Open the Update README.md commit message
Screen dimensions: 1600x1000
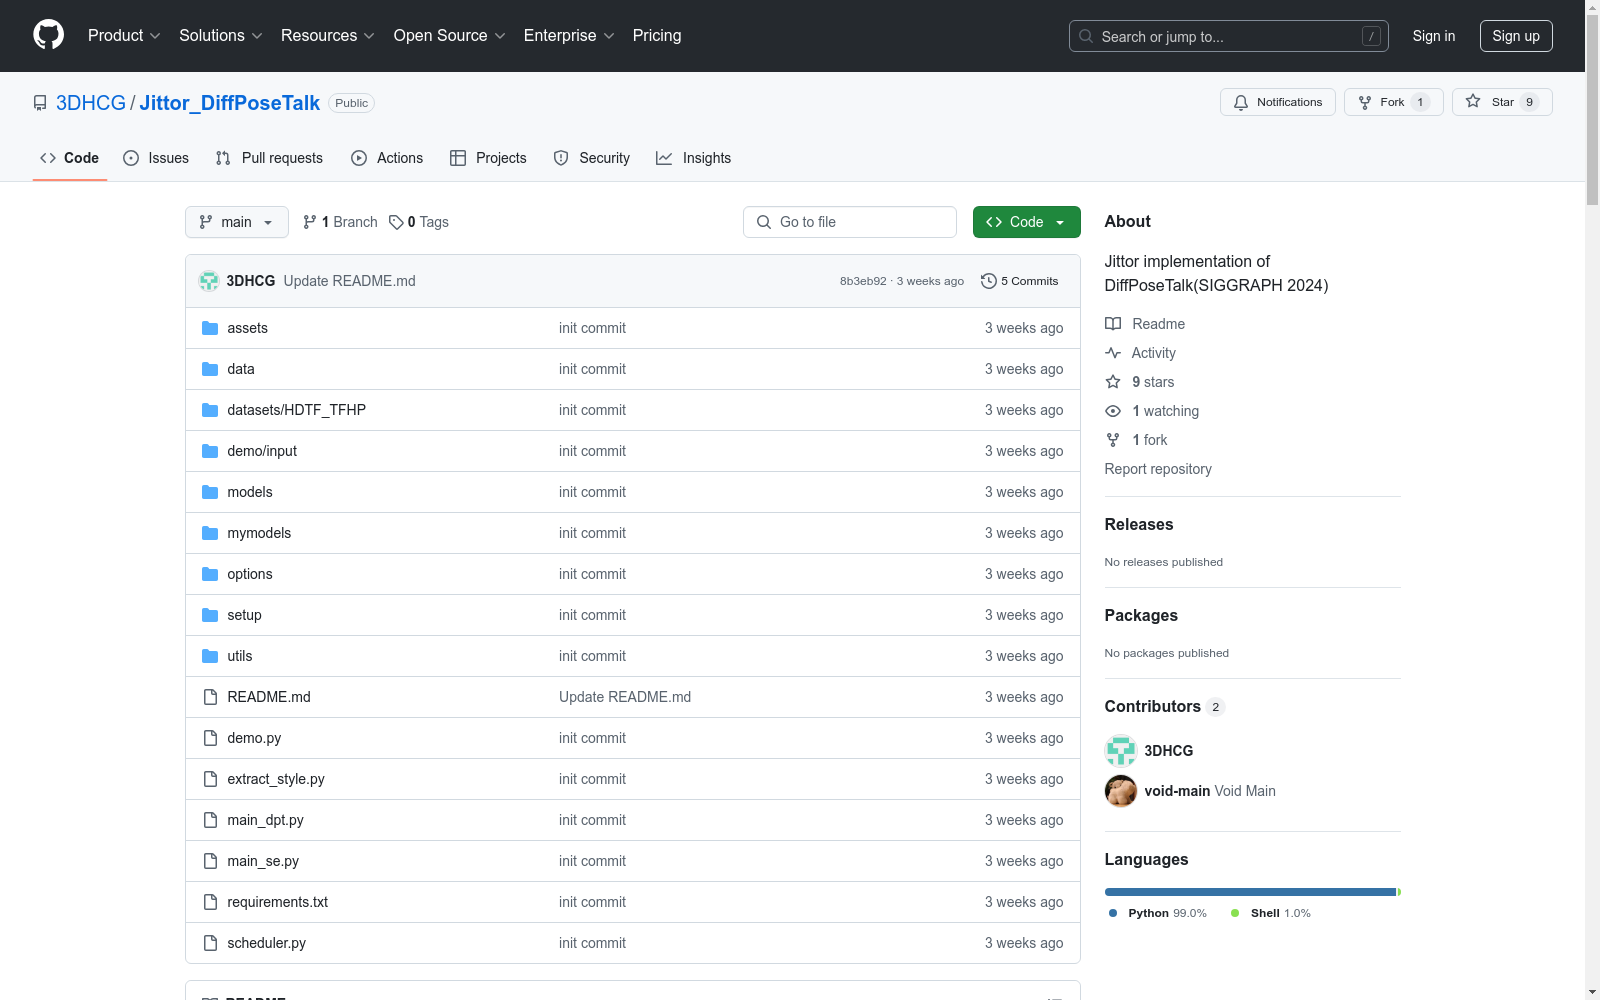[349, 281]
